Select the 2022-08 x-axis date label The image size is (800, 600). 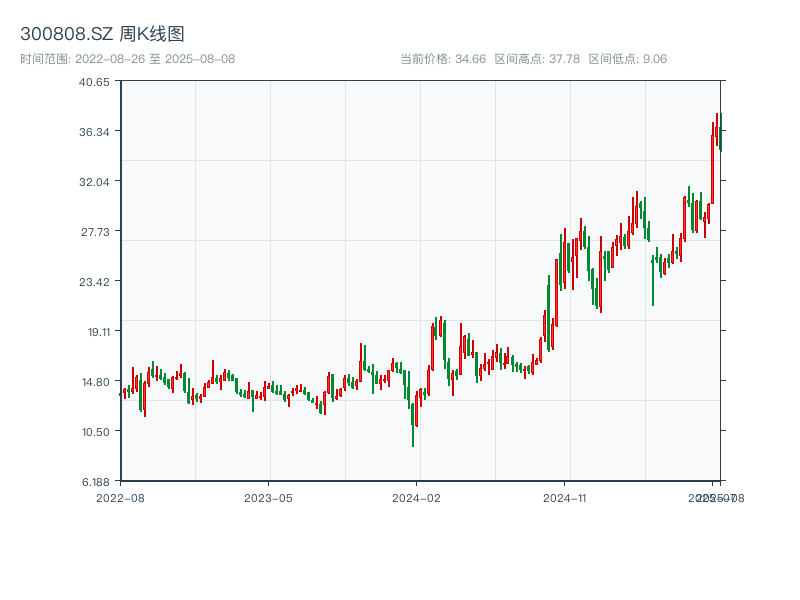coord(120,497)
